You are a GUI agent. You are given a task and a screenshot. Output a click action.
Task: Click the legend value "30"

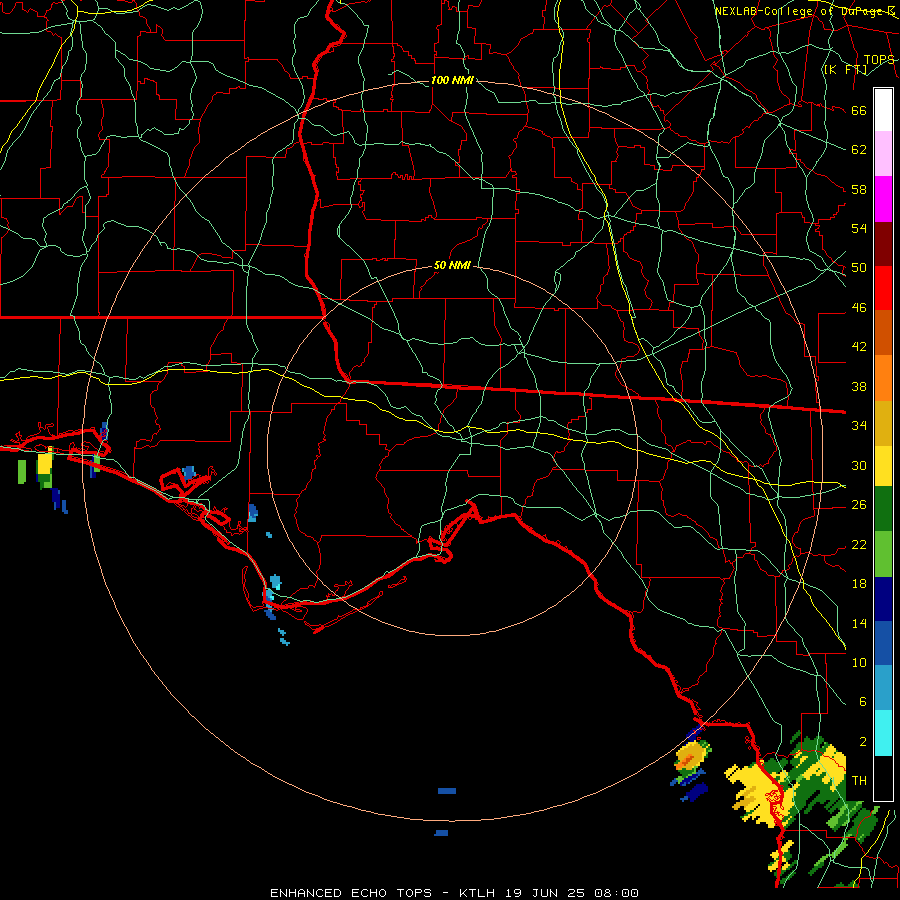point(859,465)
